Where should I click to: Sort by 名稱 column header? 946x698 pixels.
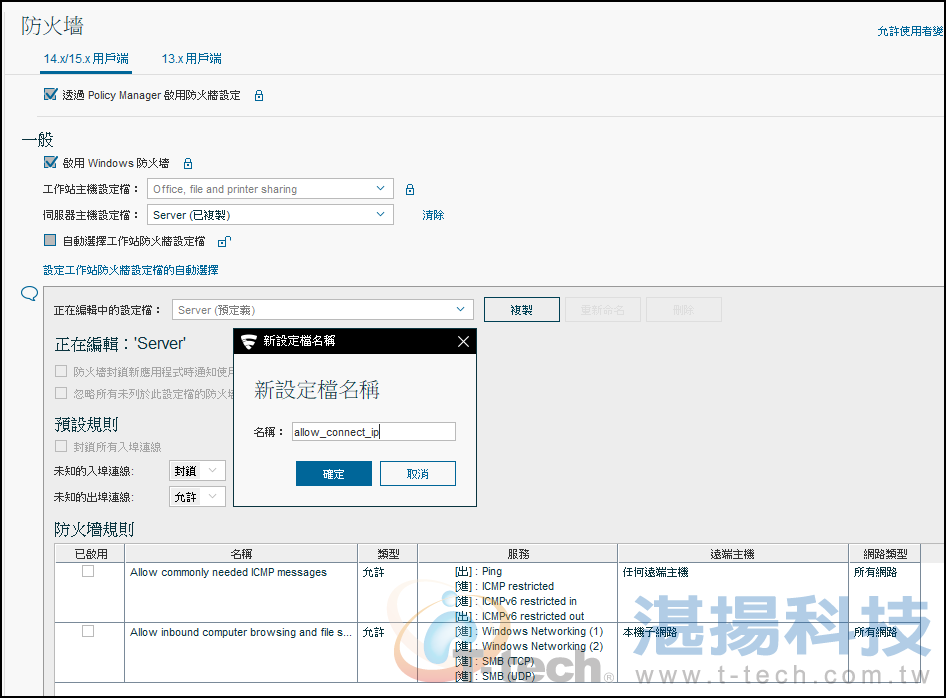tap(241, 553)
